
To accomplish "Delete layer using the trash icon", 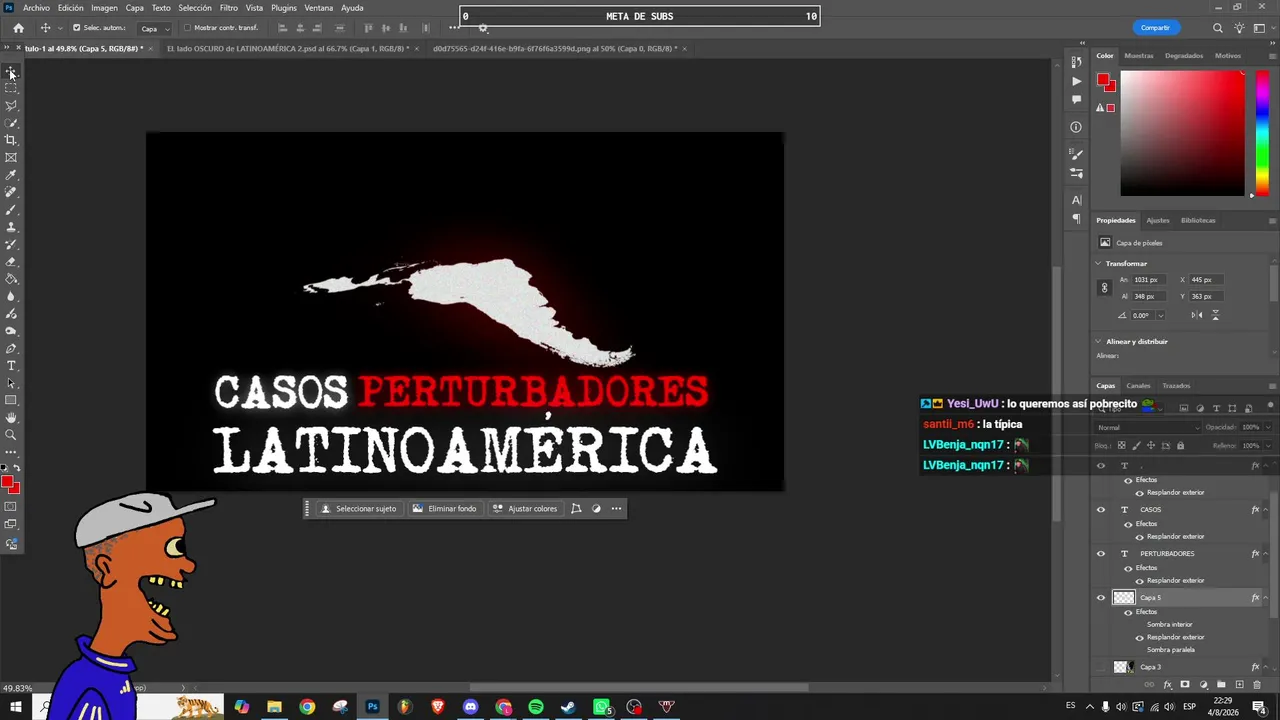I will pos(1257,685).
